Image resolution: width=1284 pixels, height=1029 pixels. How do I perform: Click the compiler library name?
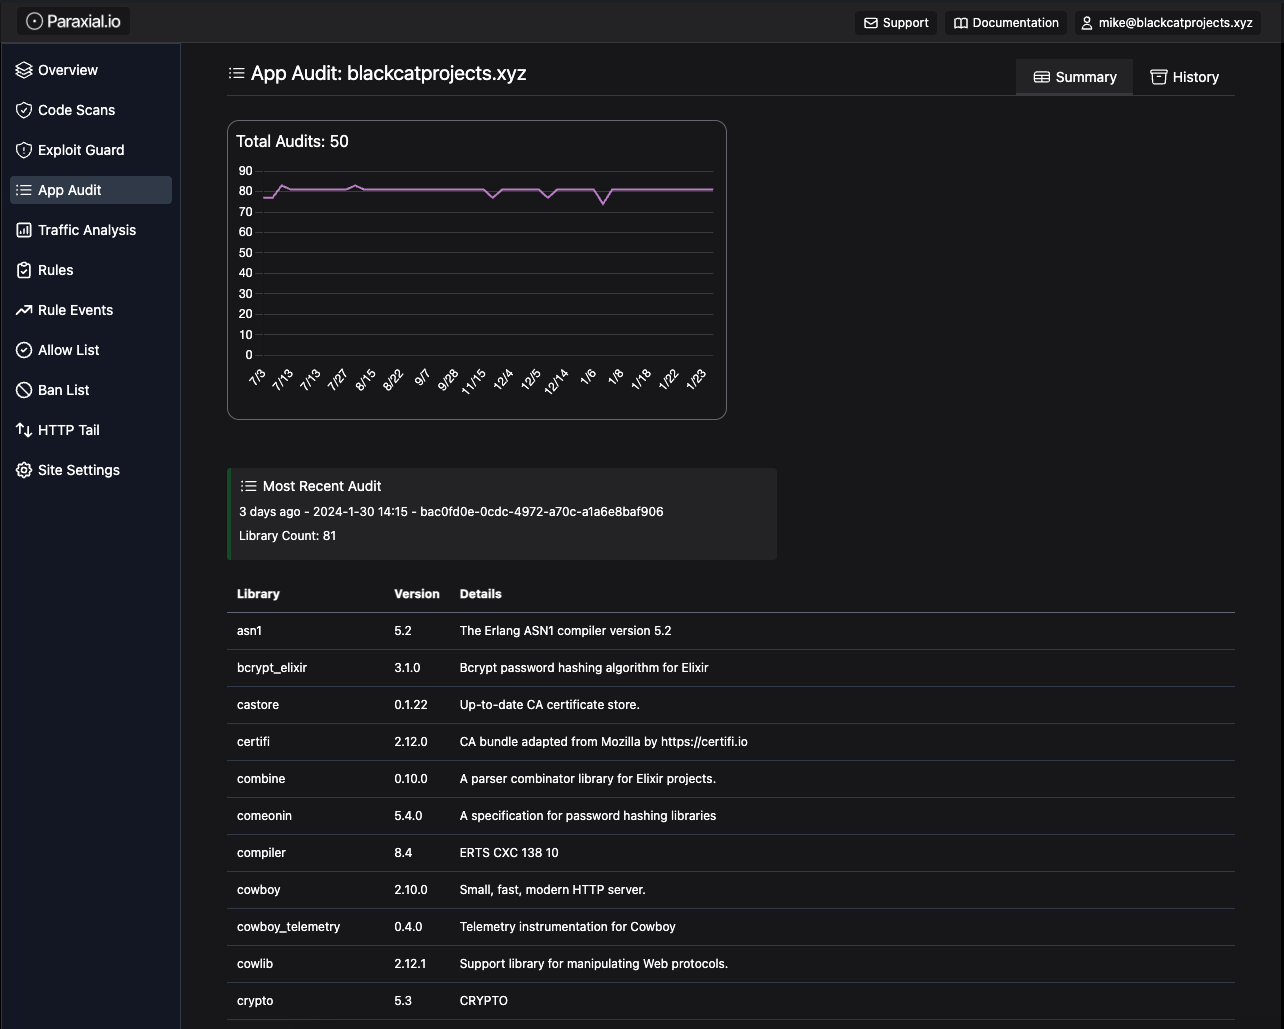[x=261, y=853]
